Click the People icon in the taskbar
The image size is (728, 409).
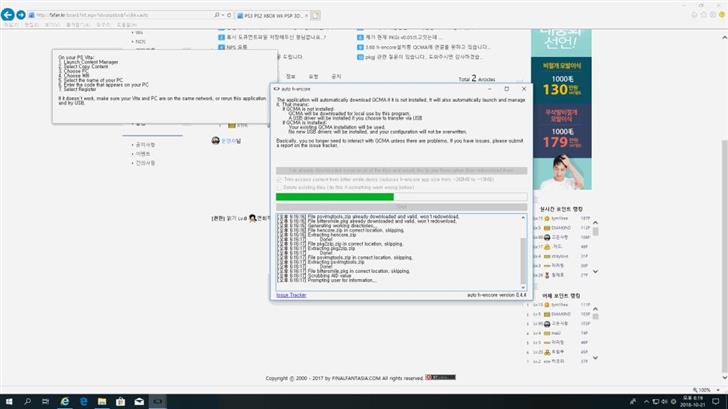[633, 402]
